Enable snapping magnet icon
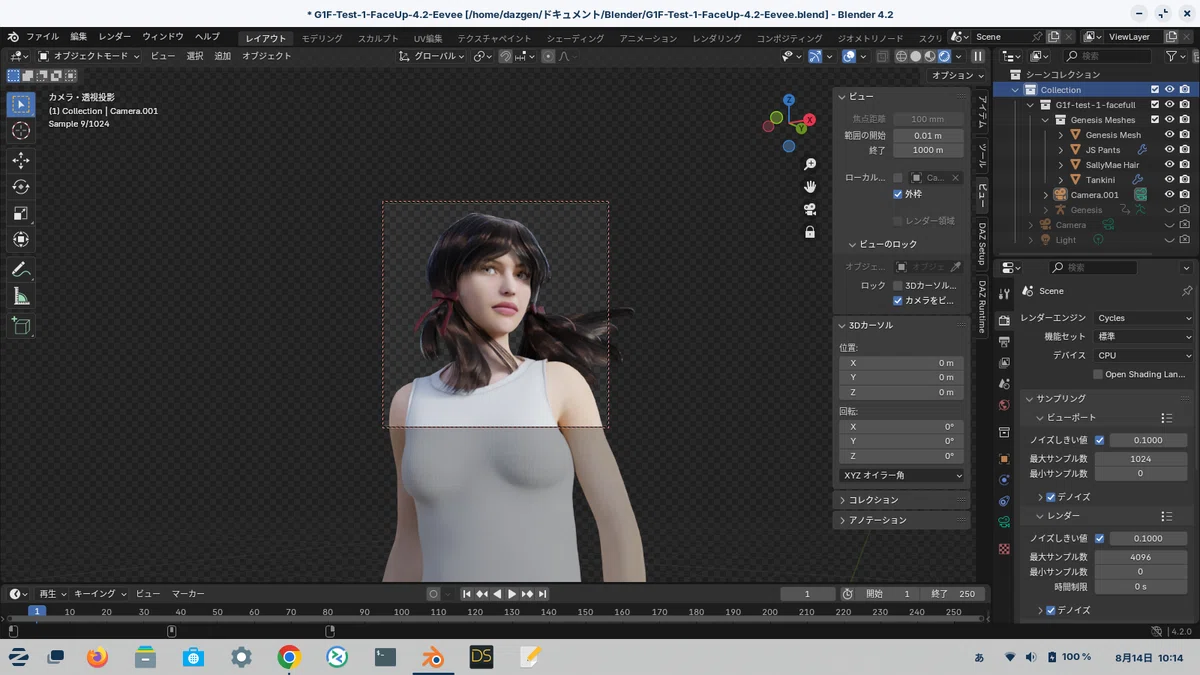The height and width of the screenshot is (675, 1200). 506,56
